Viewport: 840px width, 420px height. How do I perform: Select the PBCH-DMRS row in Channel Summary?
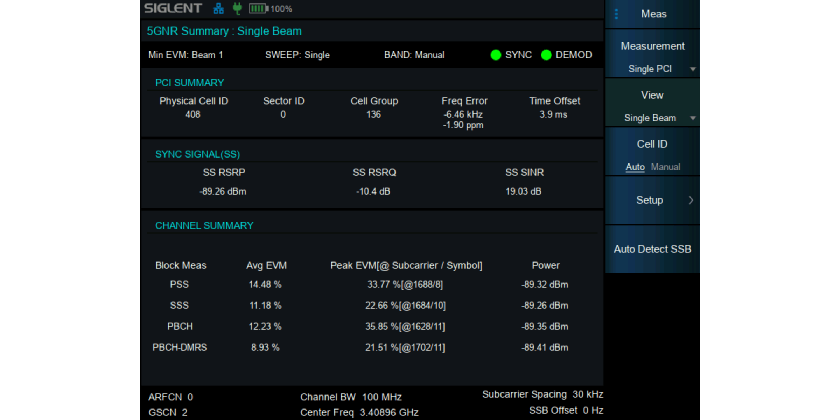[180, 347]
